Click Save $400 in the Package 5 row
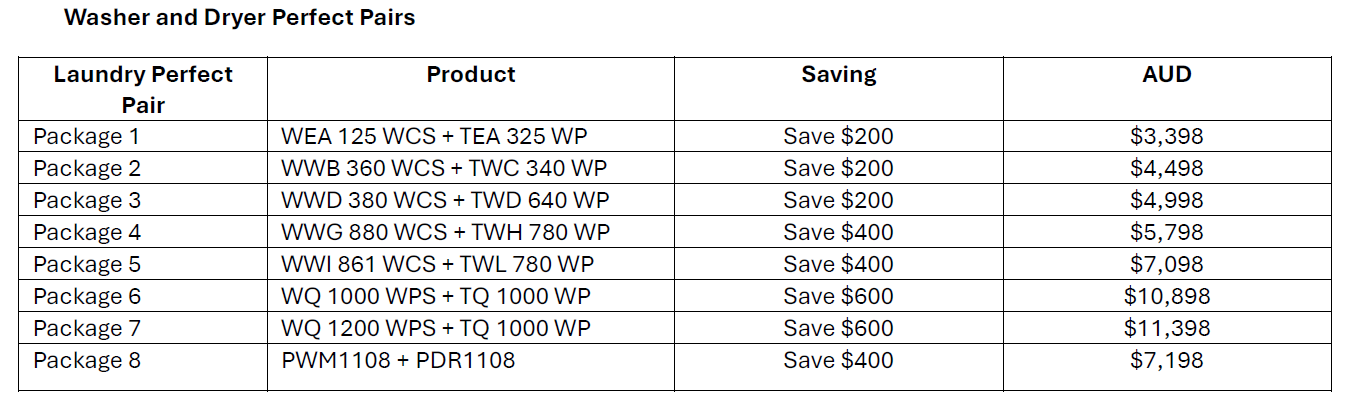Image resolution: width=1362 pixels, height=409 pixels. tap(839, 264)
